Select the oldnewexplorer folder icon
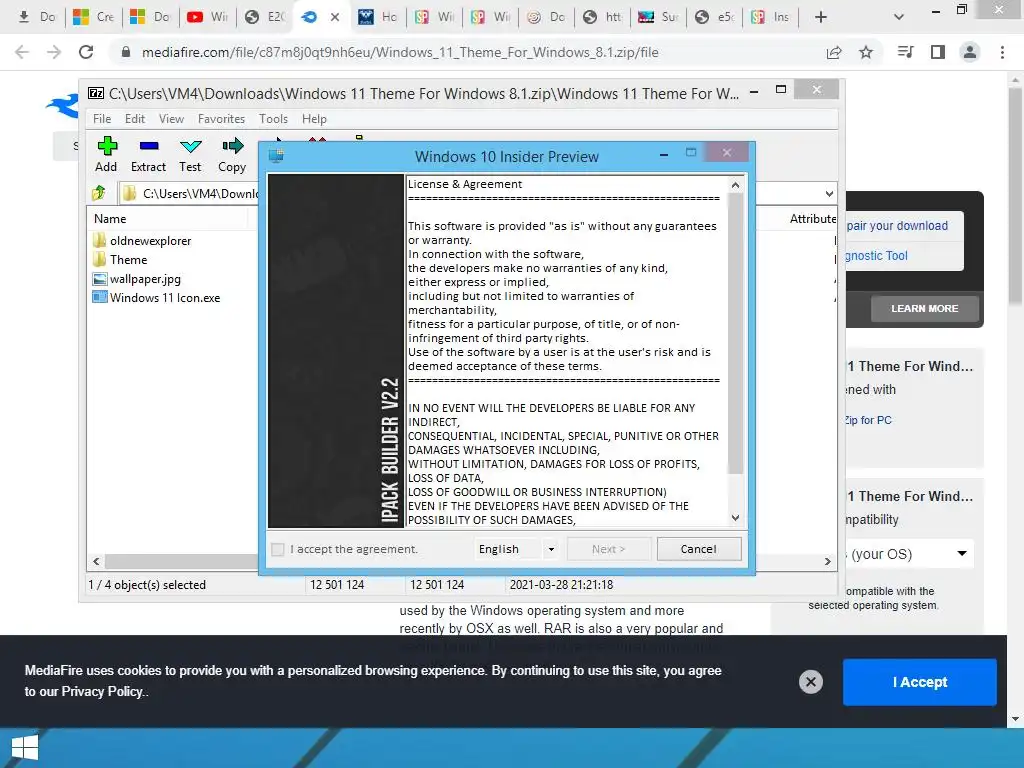The width and height of the screenshot is (1024, 768). point(99,240)
